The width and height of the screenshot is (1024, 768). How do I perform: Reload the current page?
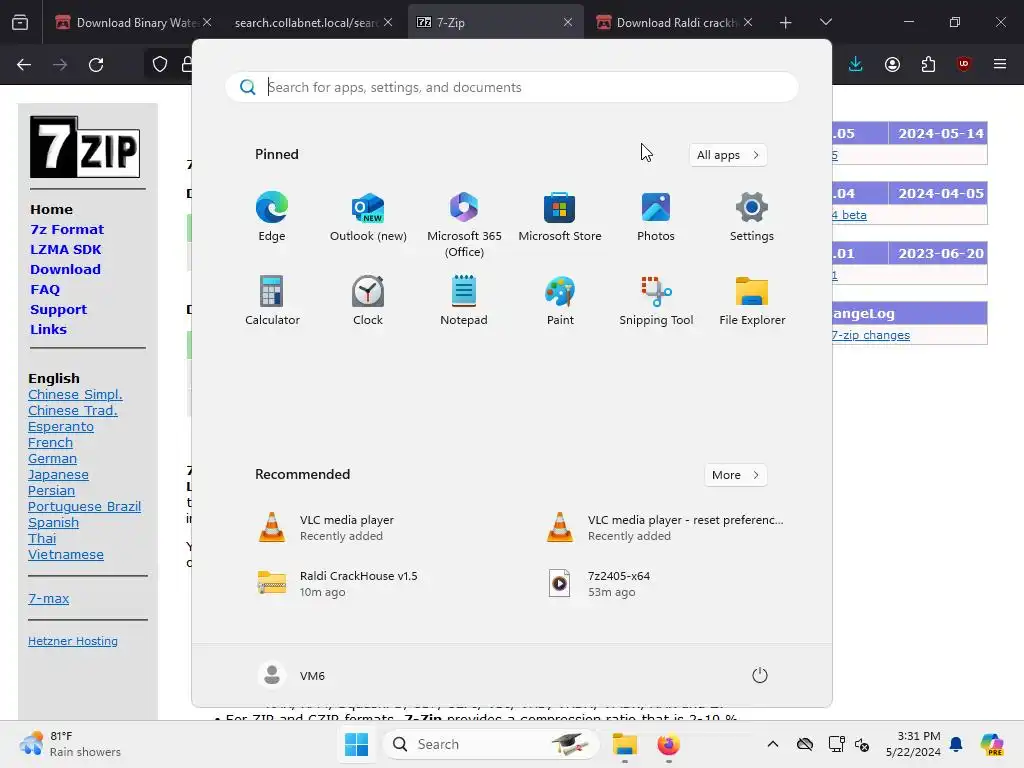tap(96, 65)
